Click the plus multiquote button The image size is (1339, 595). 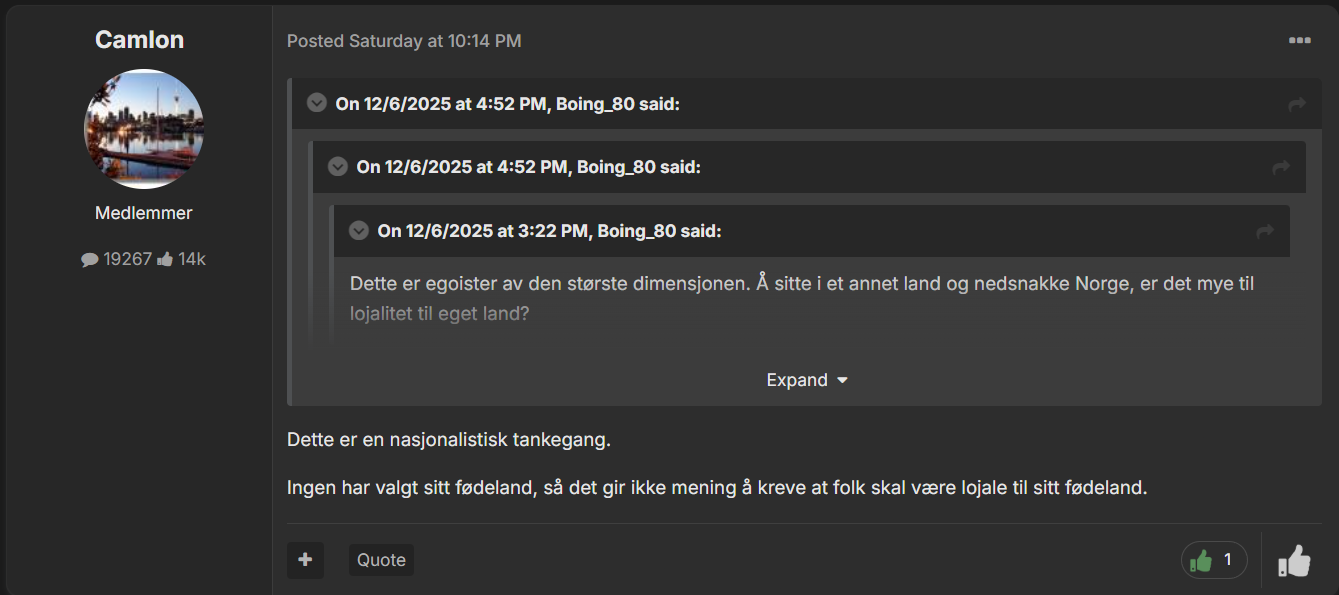305,560
